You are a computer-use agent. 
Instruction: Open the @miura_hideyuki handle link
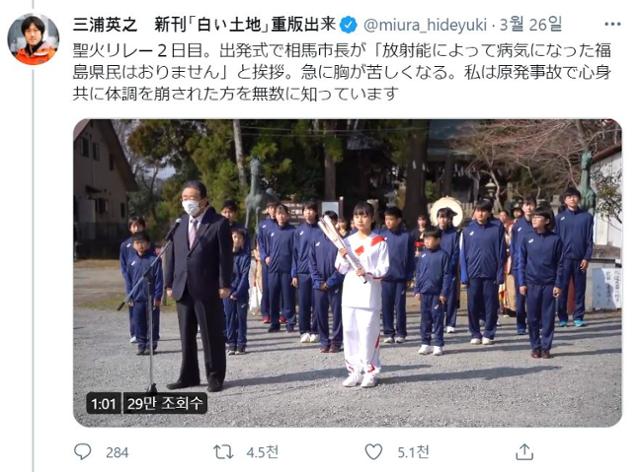click(x=425, y=25)
